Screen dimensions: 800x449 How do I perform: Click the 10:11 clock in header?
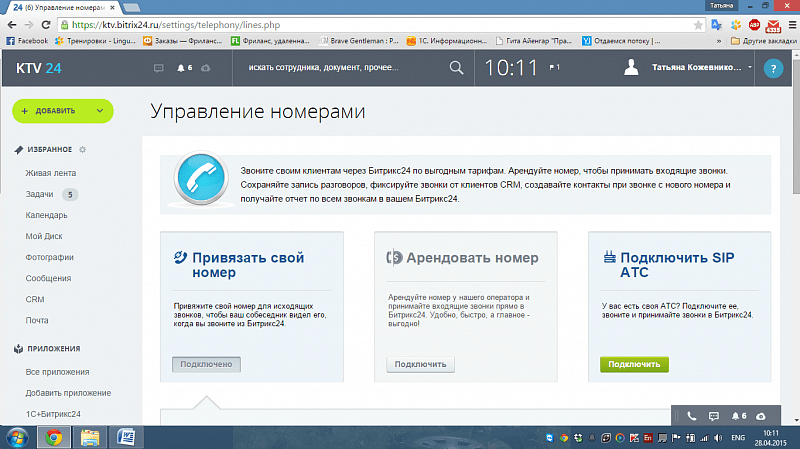(512, 68)
